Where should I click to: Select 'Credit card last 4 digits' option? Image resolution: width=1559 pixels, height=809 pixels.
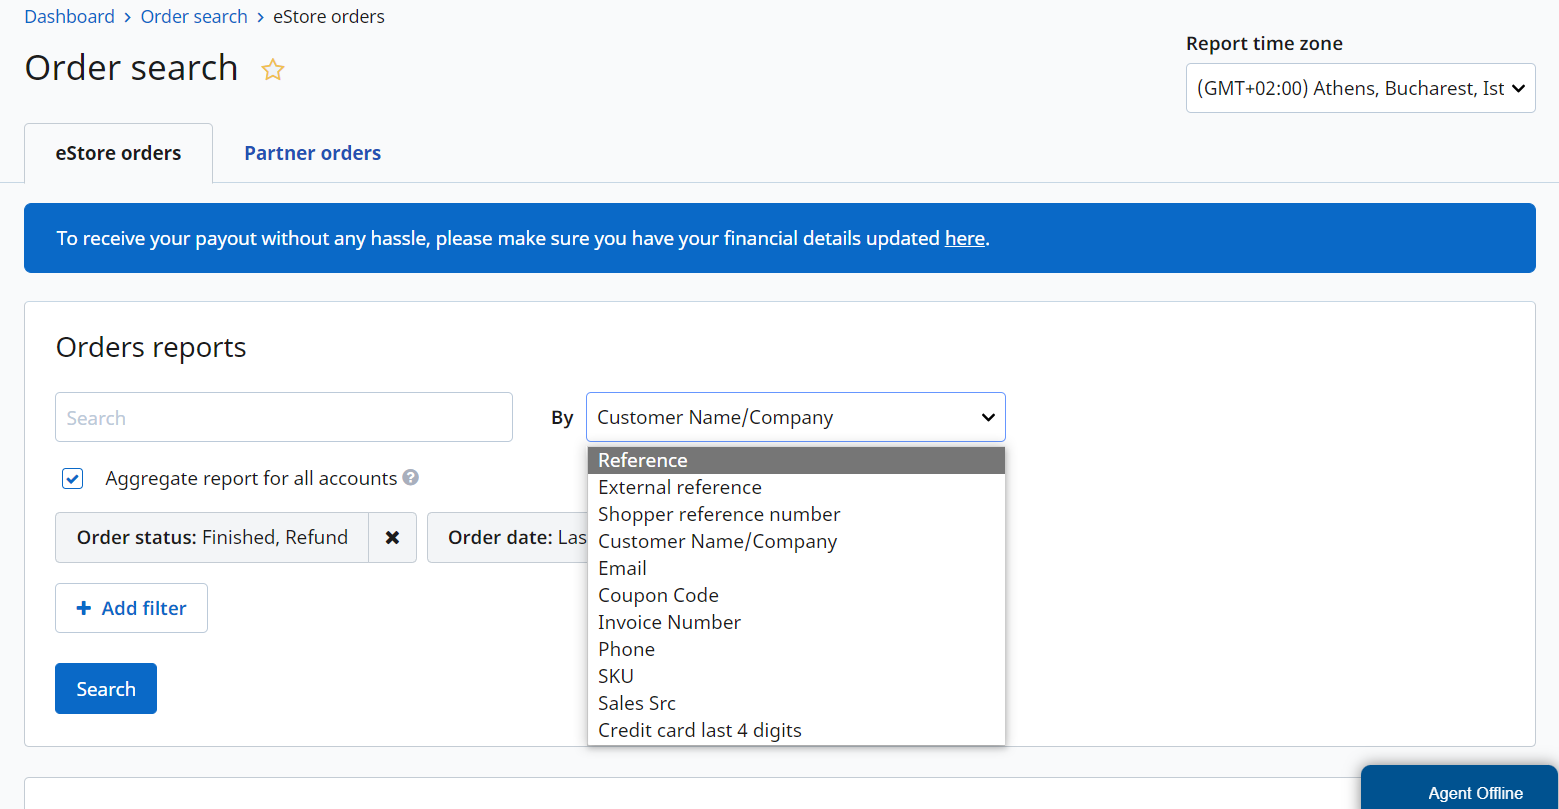(x=699, y=730)
